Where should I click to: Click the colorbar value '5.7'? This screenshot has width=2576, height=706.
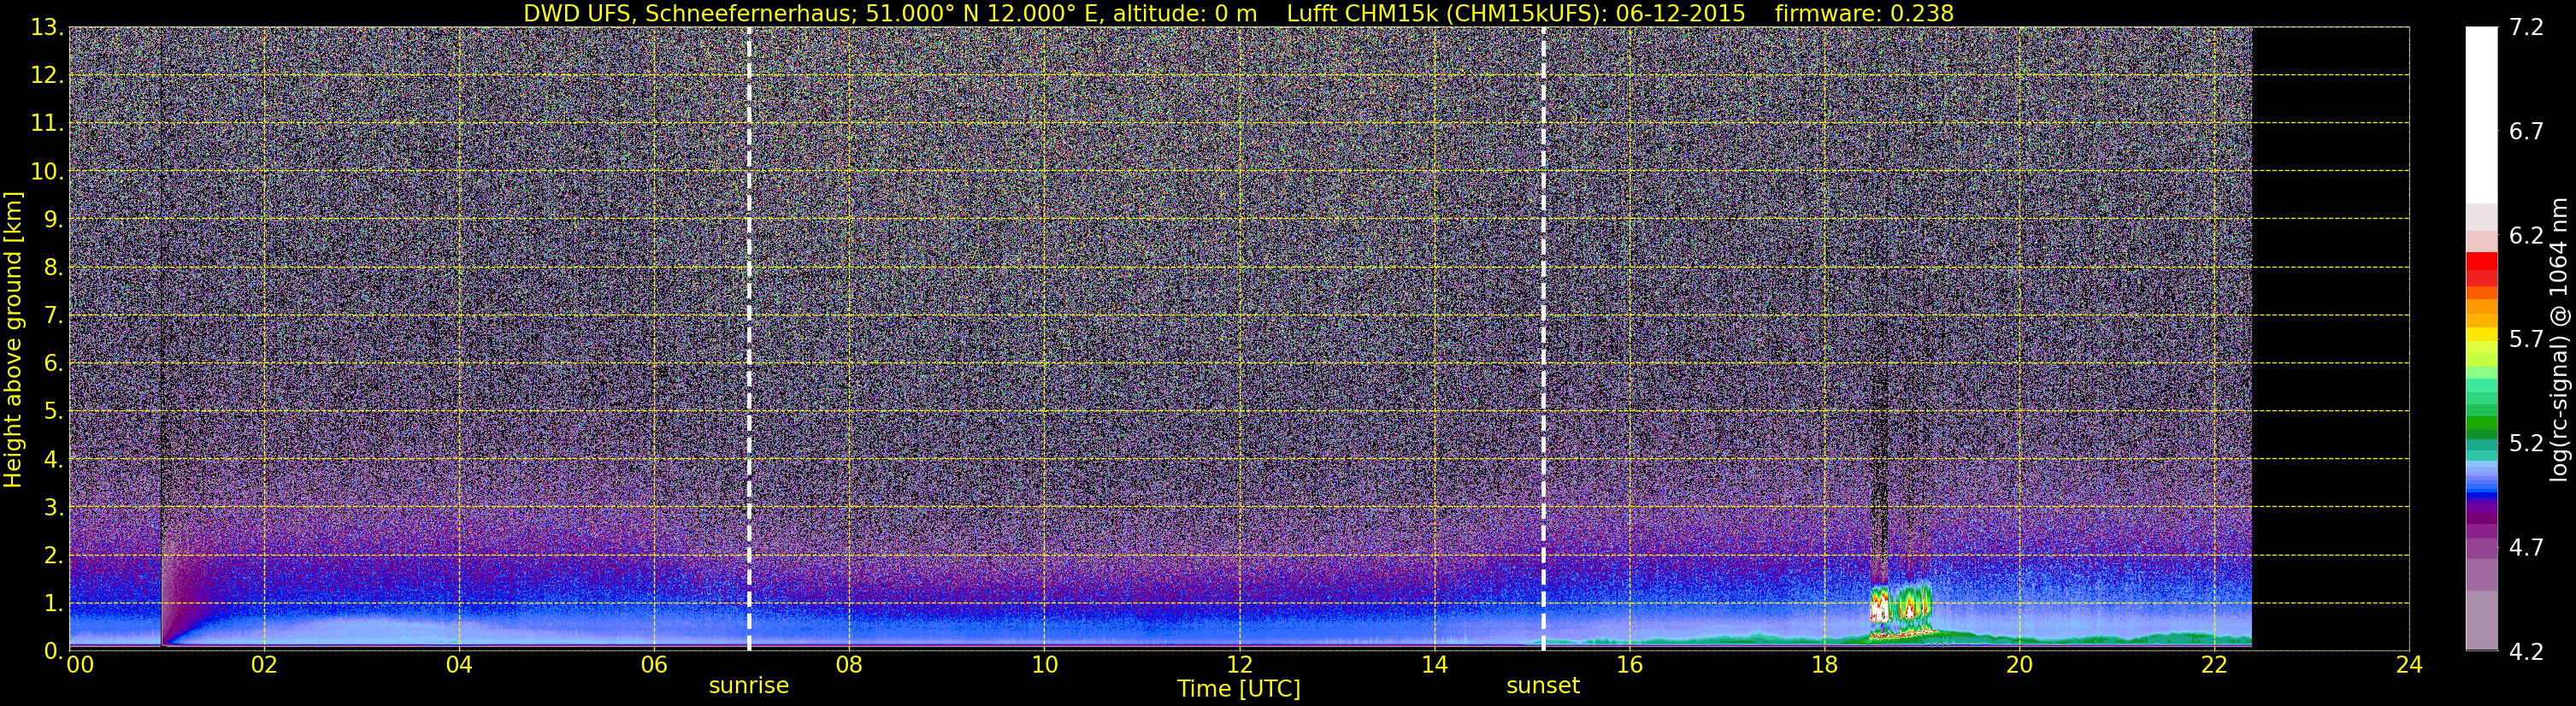coord(2526,340)
